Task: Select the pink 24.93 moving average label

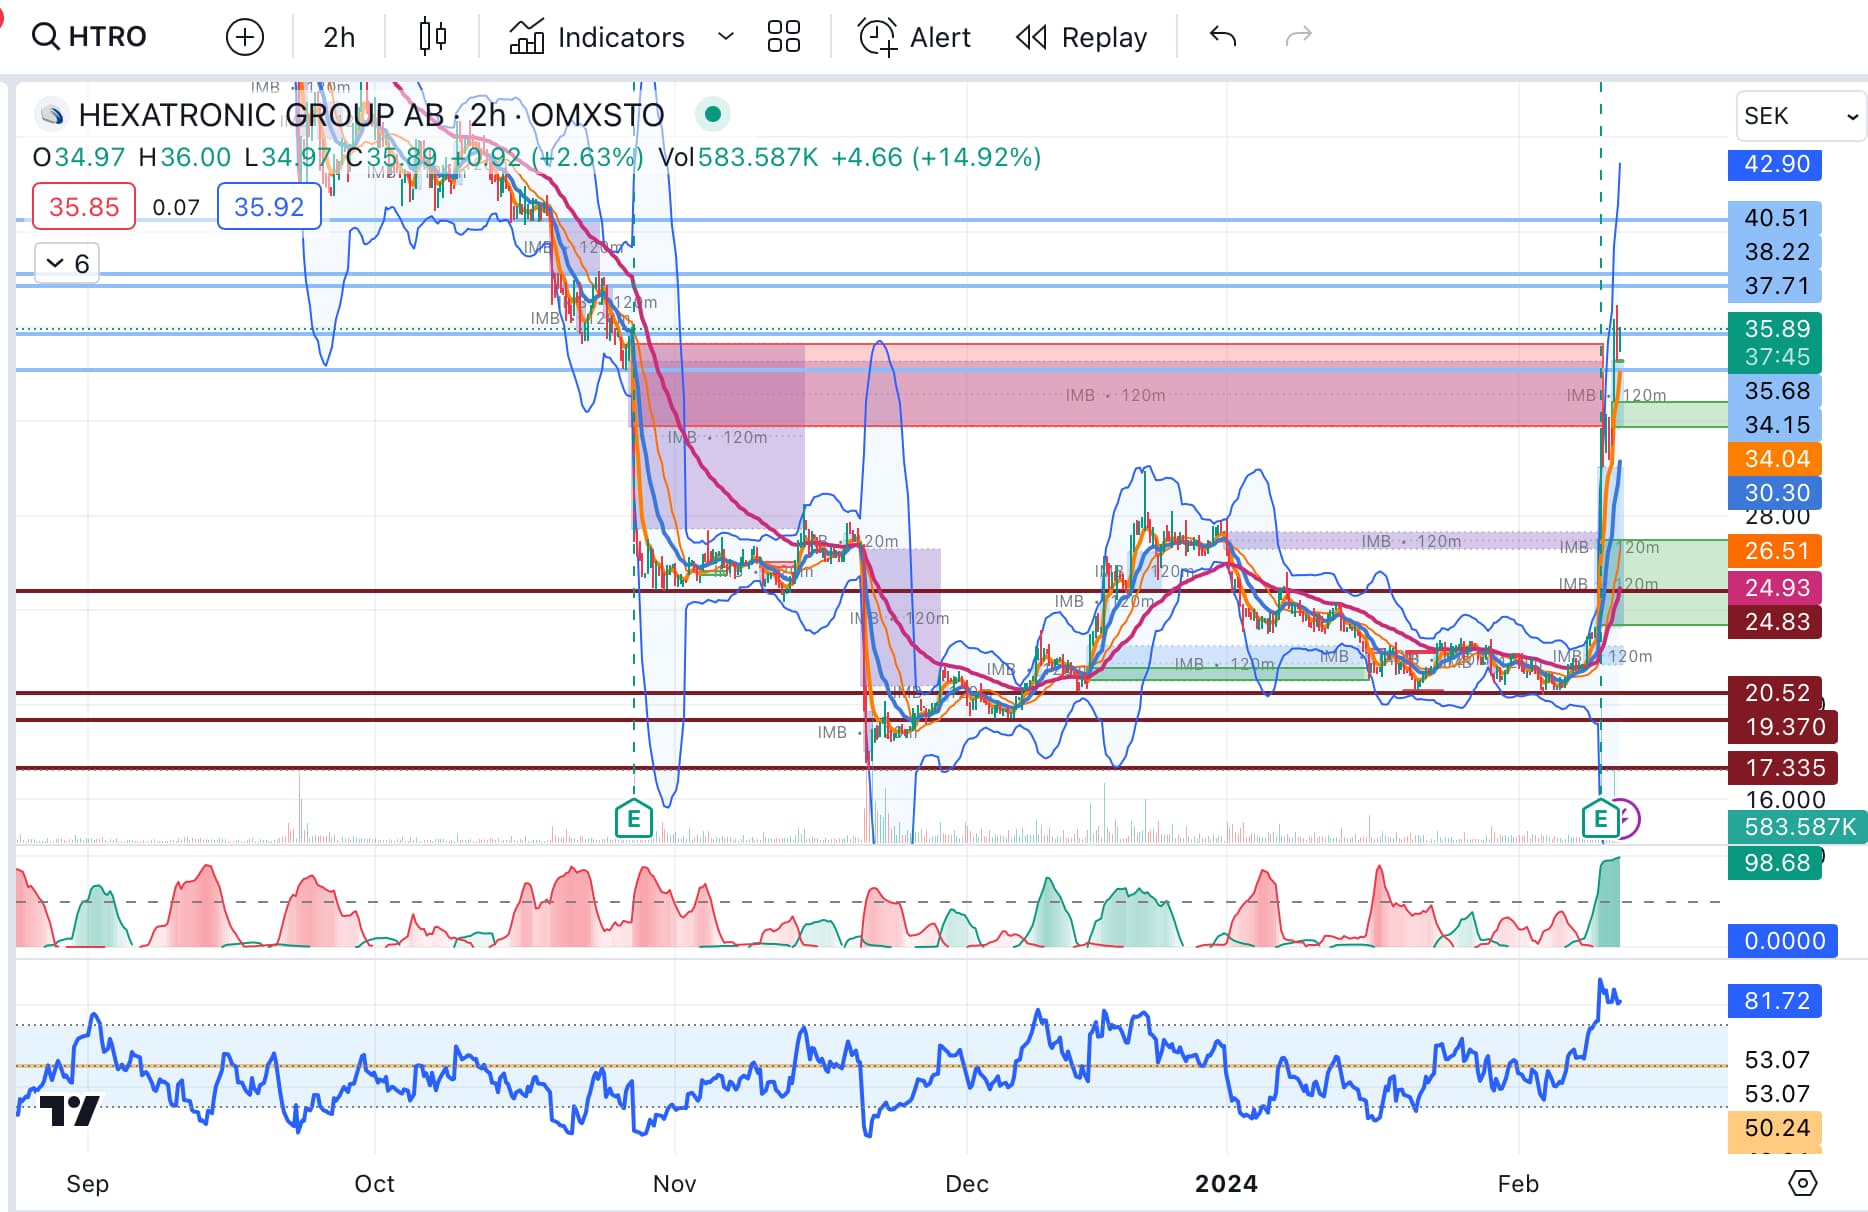Action: point(1775,588)
